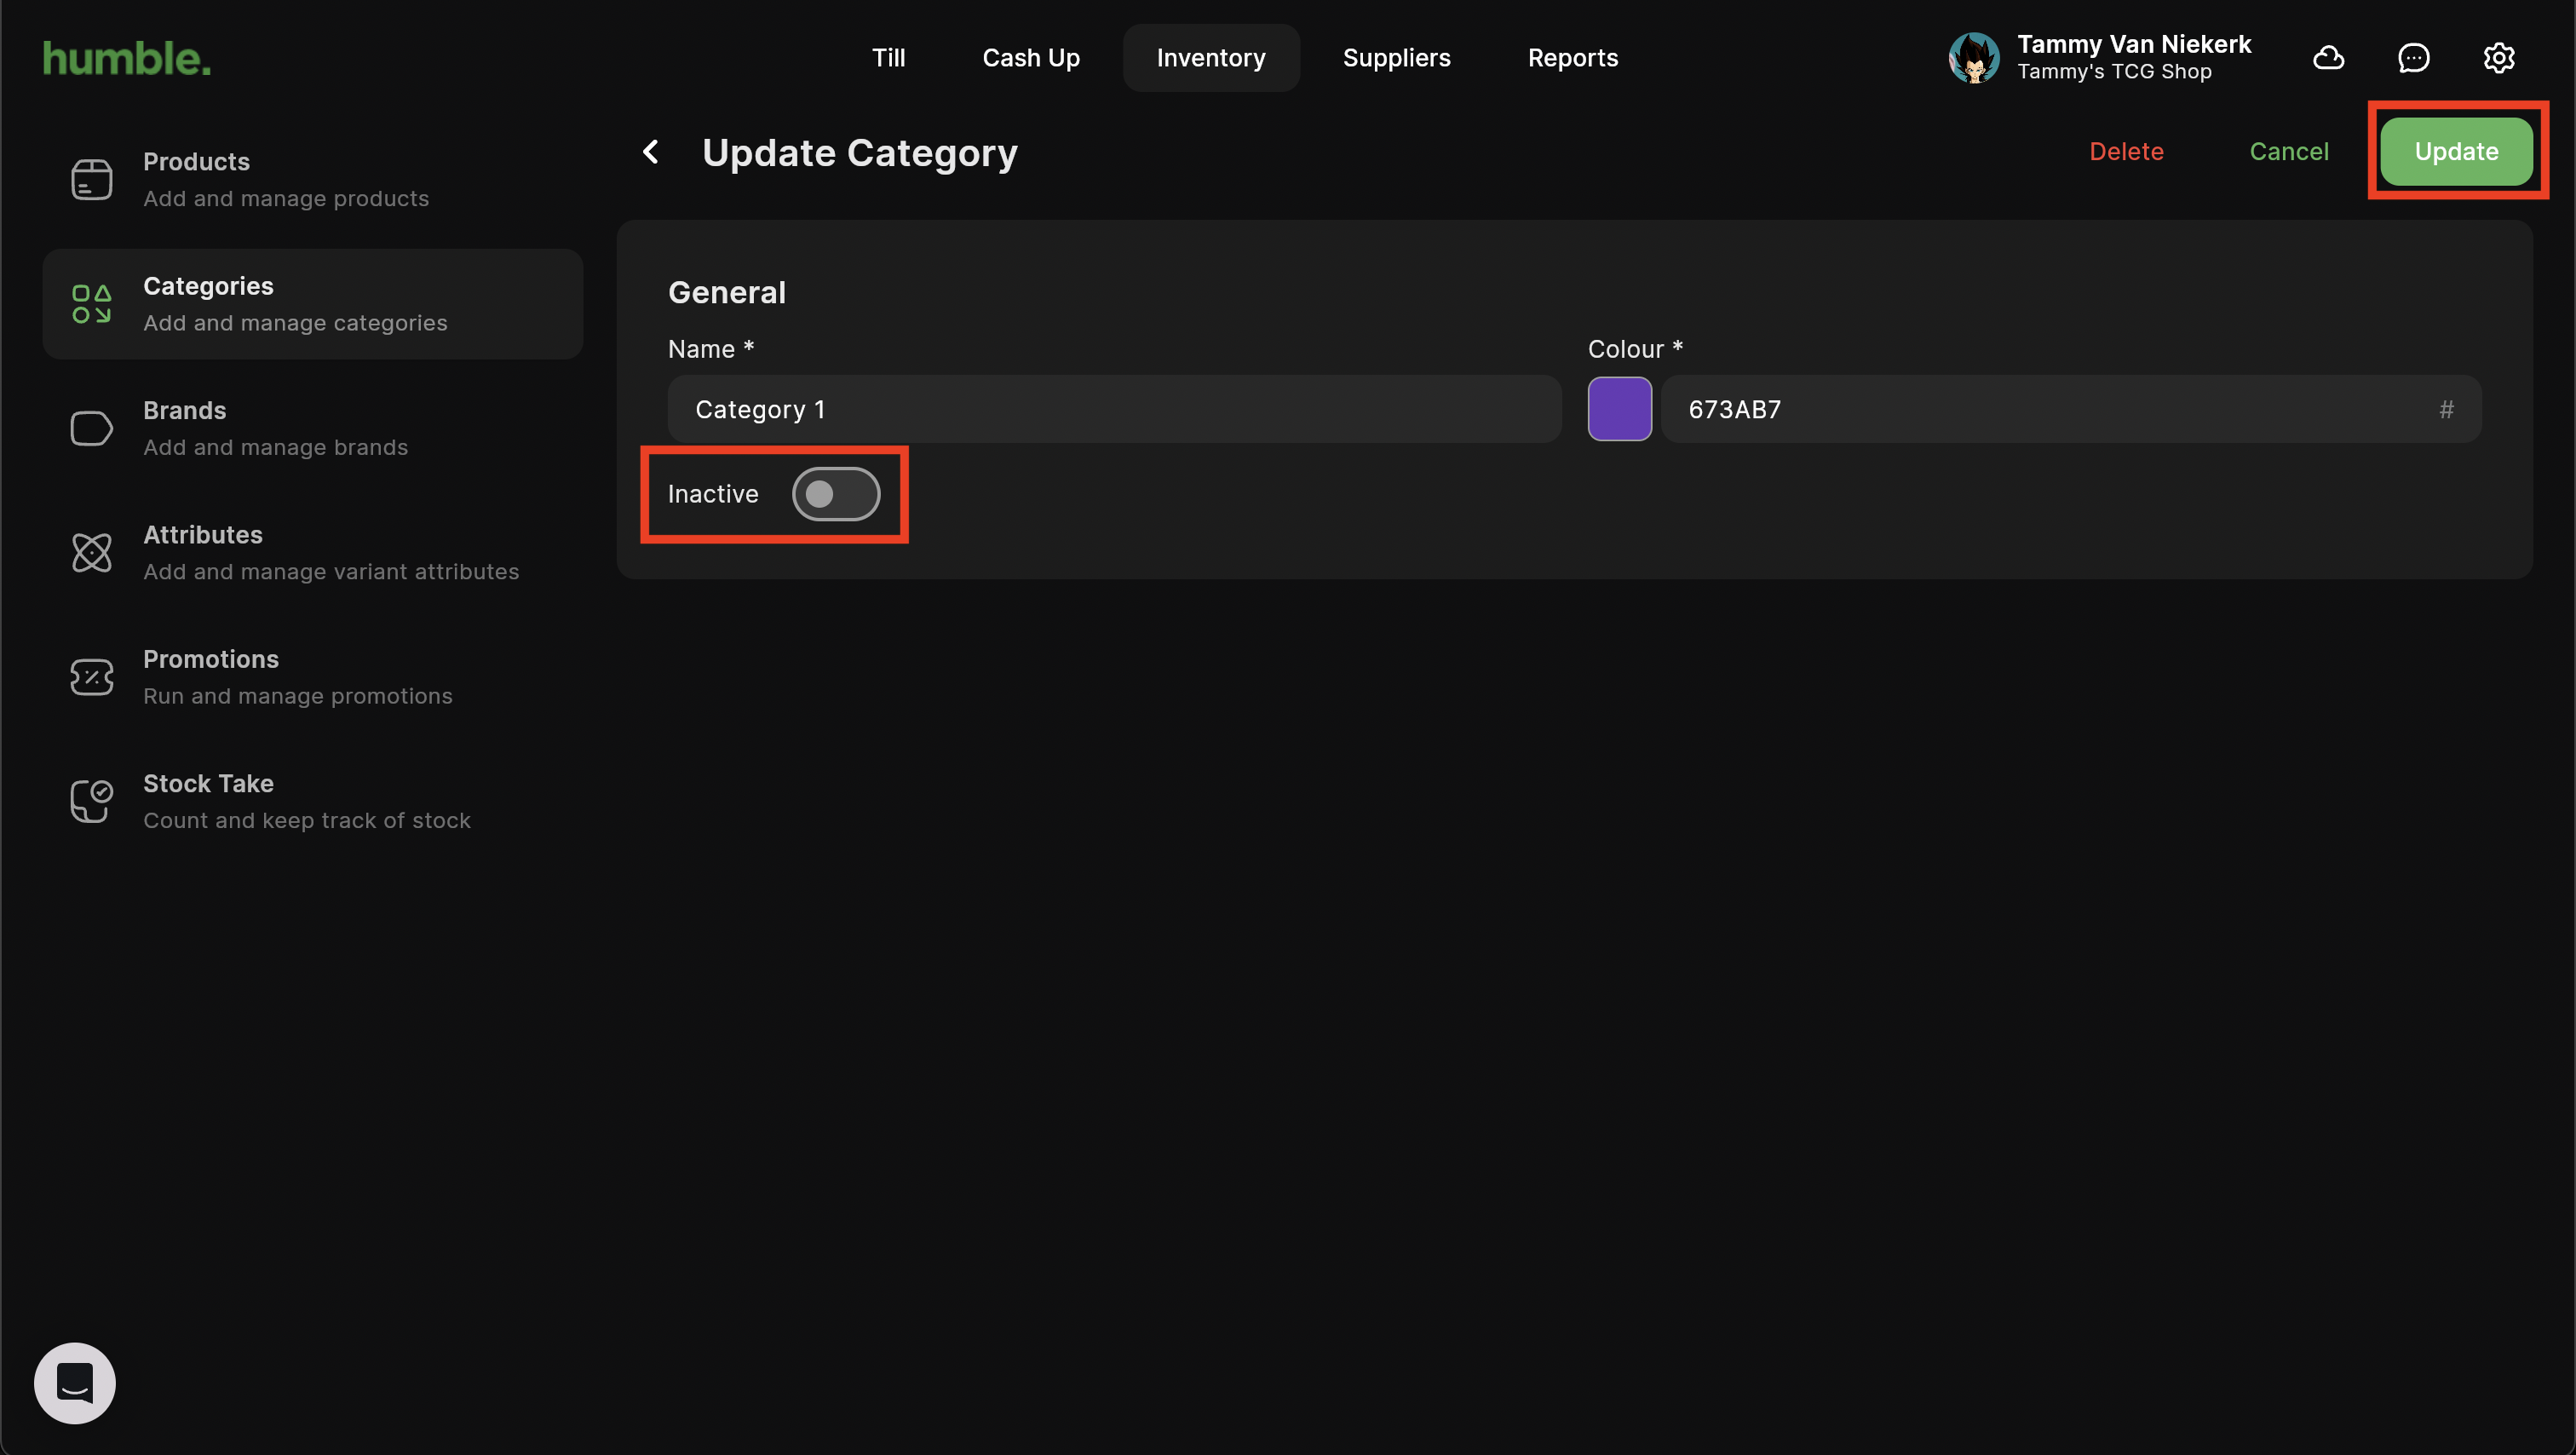Click the Stock Take clipboard icon
This screenshot has height=1455, width=2576.
[x=91, y=801]
